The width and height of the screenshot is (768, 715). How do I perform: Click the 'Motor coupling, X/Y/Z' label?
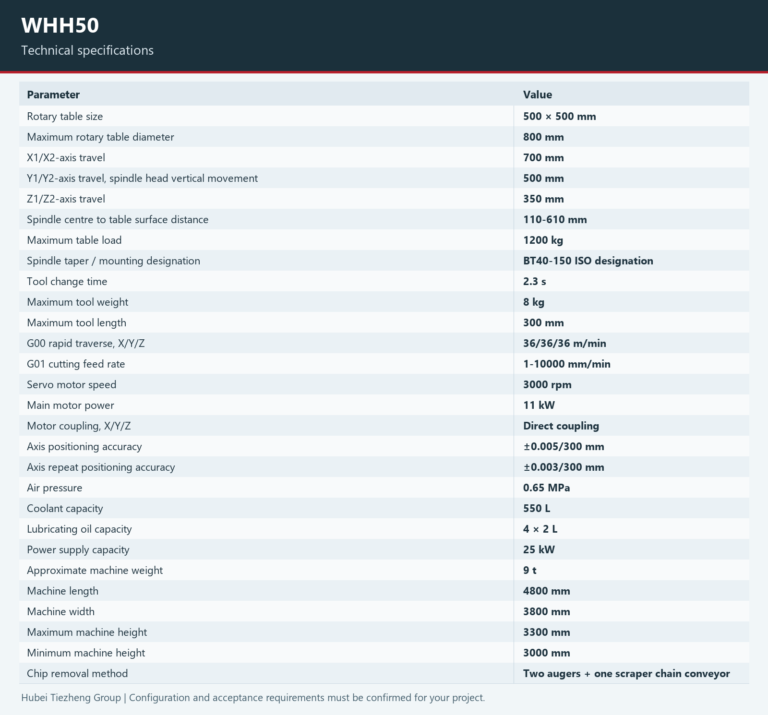[x=79, y=426]
